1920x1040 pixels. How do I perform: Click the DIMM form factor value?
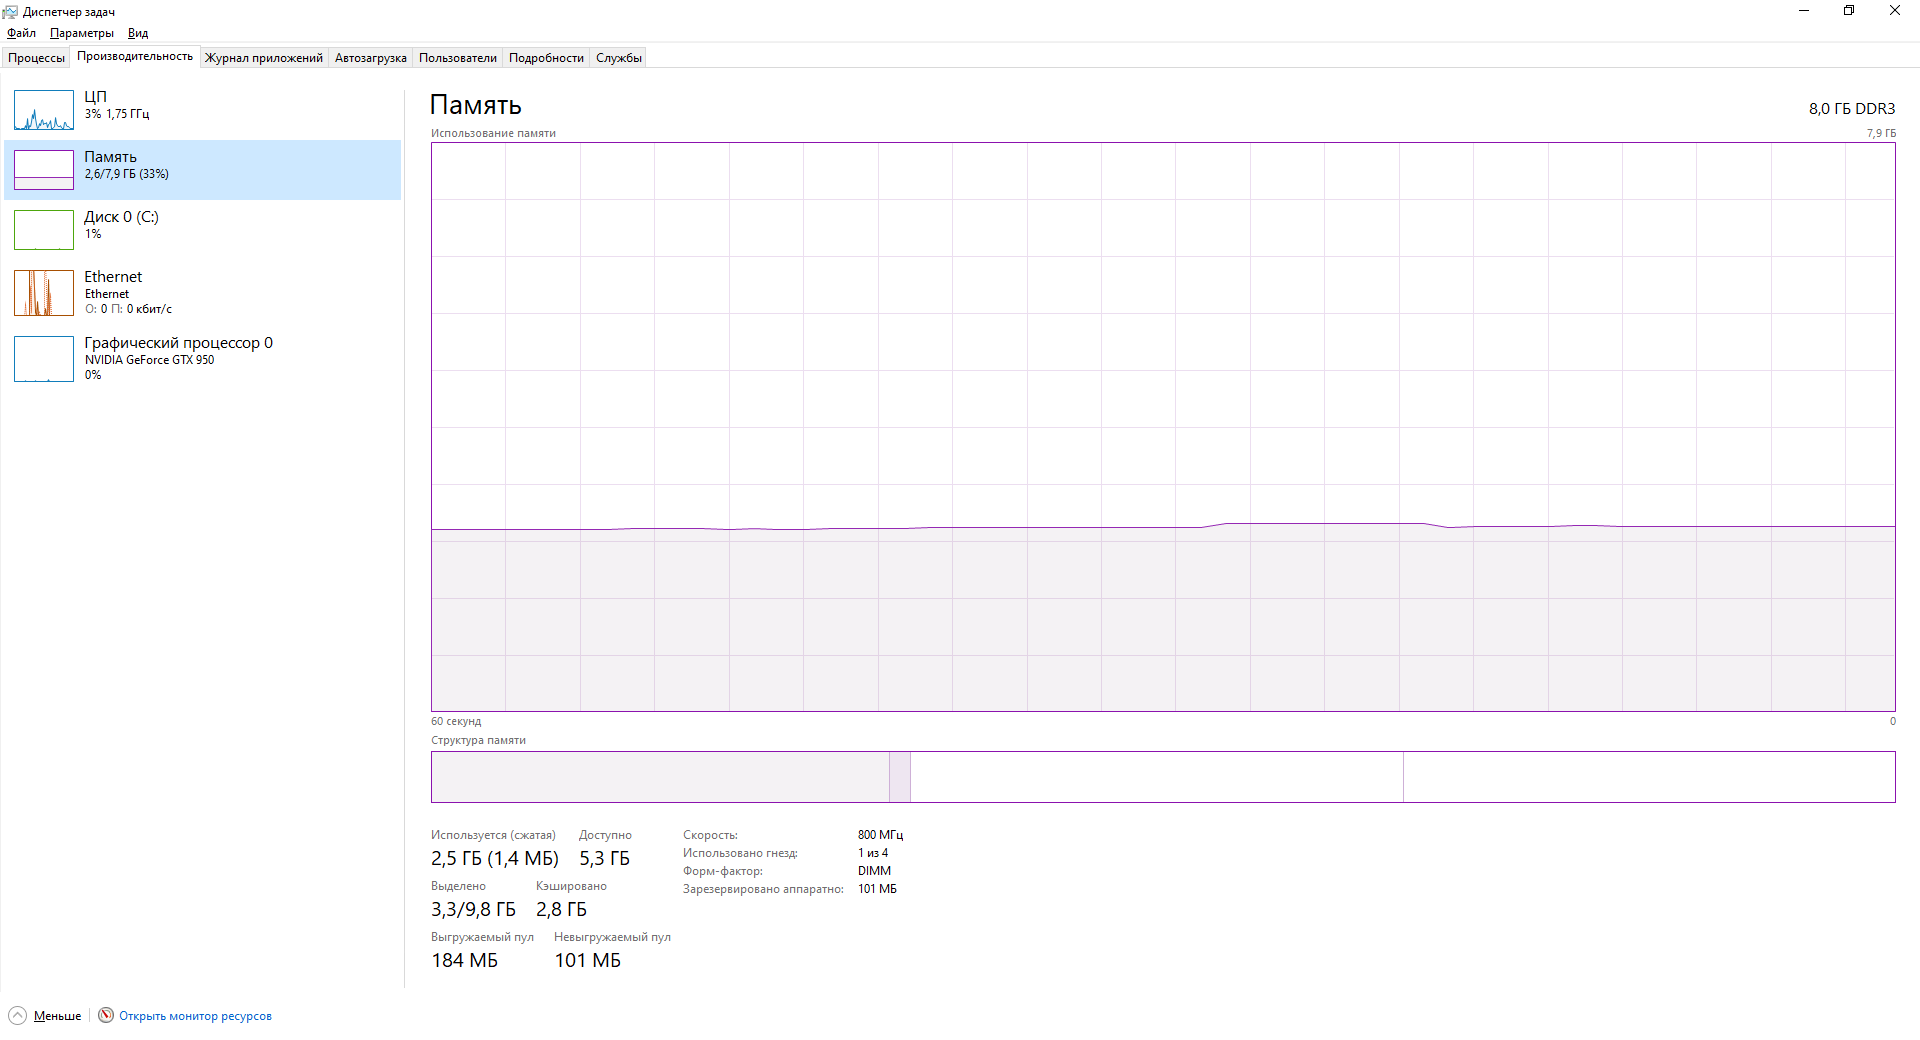tap(874, 871)
